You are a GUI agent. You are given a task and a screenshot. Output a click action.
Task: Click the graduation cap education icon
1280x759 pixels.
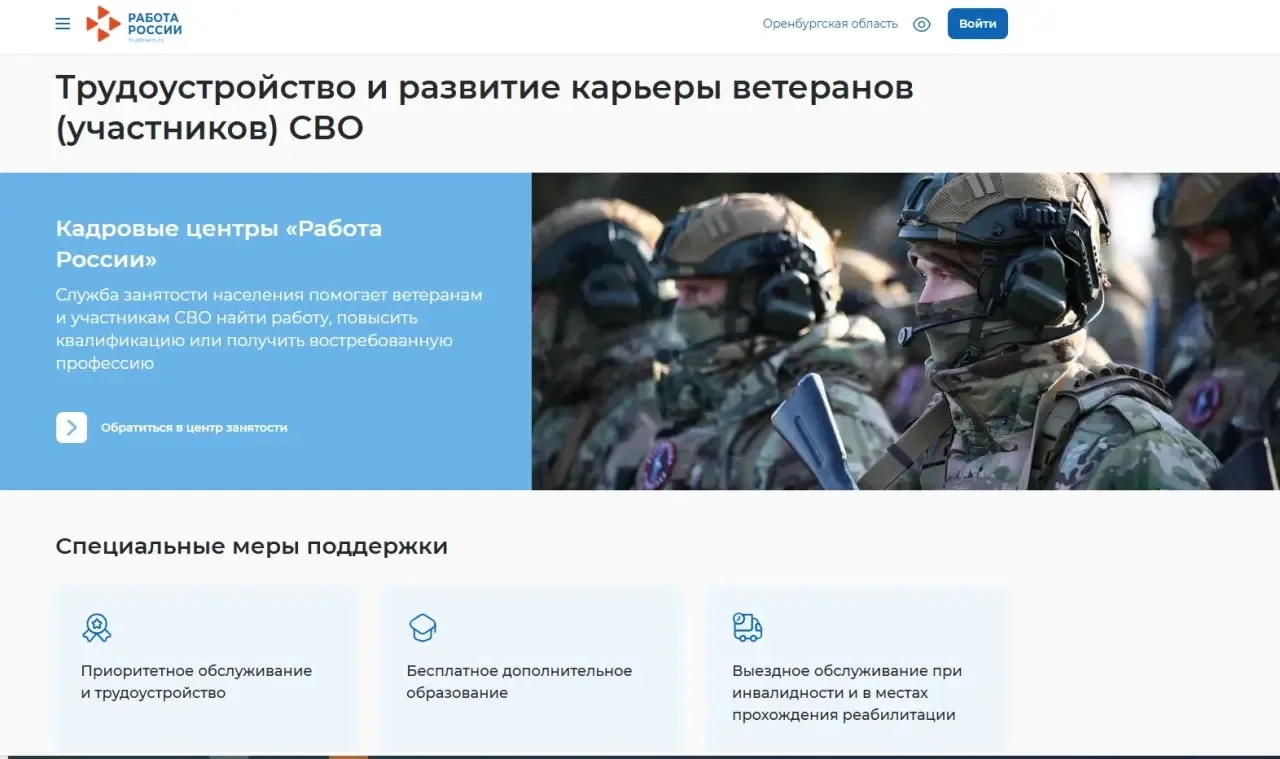(423, 627)
